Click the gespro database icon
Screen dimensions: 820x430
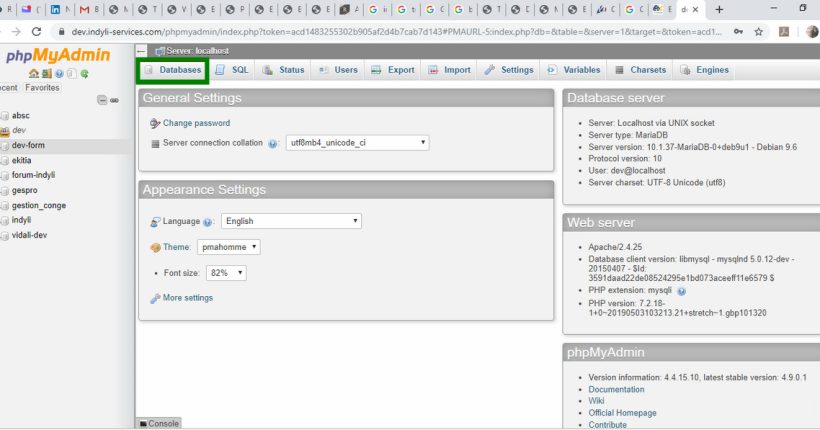tap(5, 191)
